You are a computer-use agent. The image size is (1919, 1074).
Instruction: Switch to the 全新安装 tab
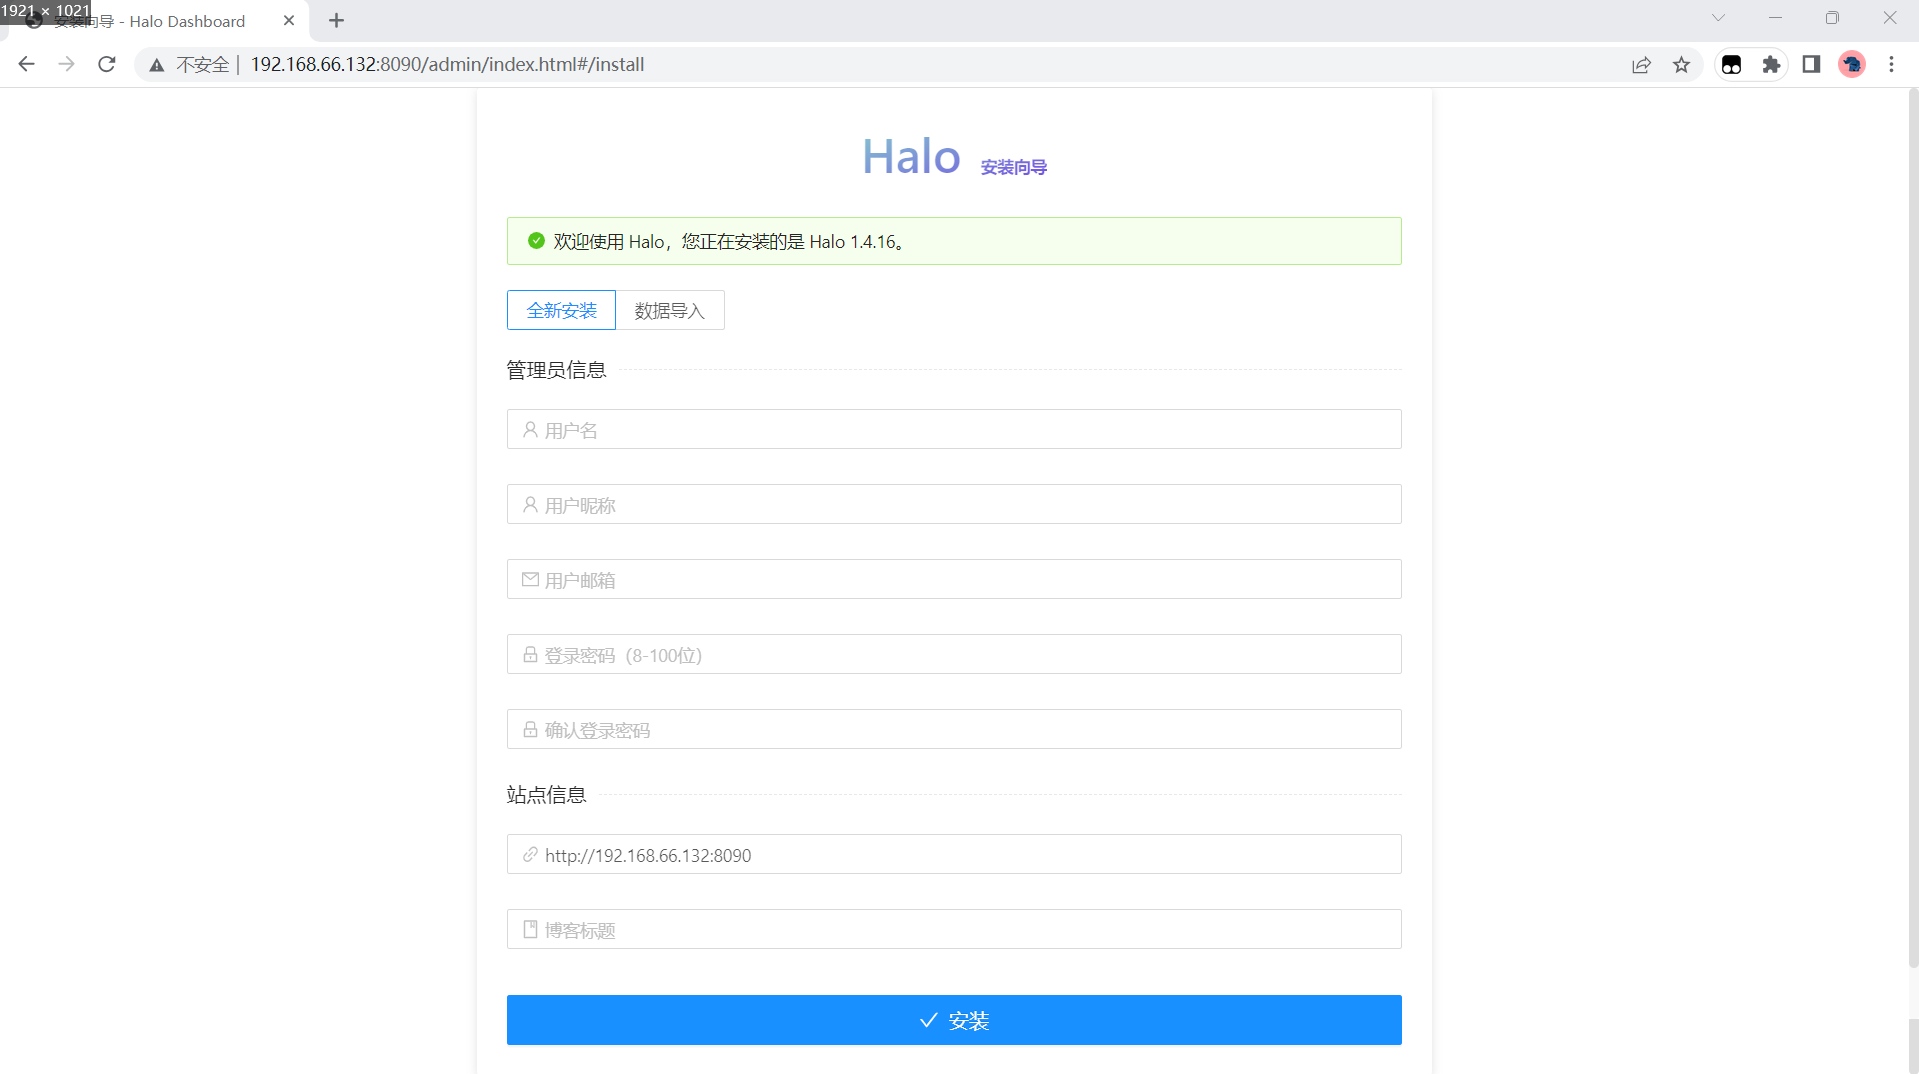click(561, 310)
